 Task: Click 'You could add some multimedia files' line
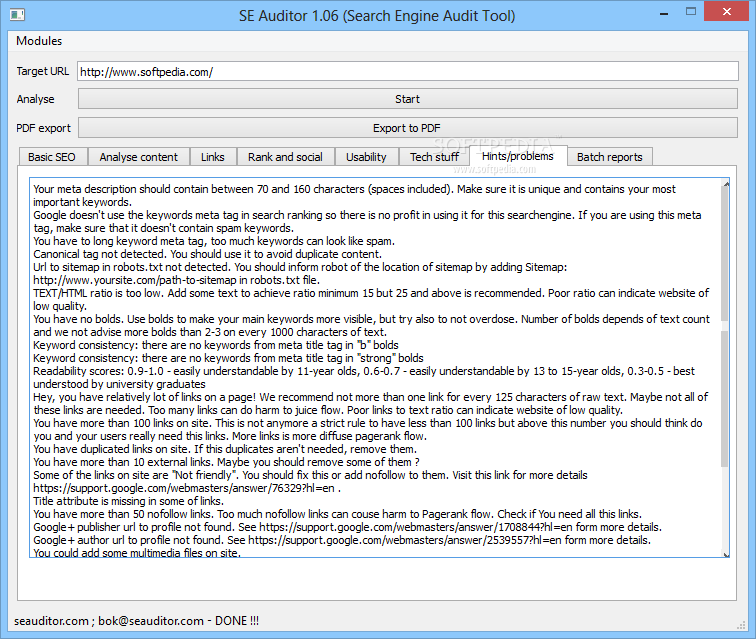[137, 553]
